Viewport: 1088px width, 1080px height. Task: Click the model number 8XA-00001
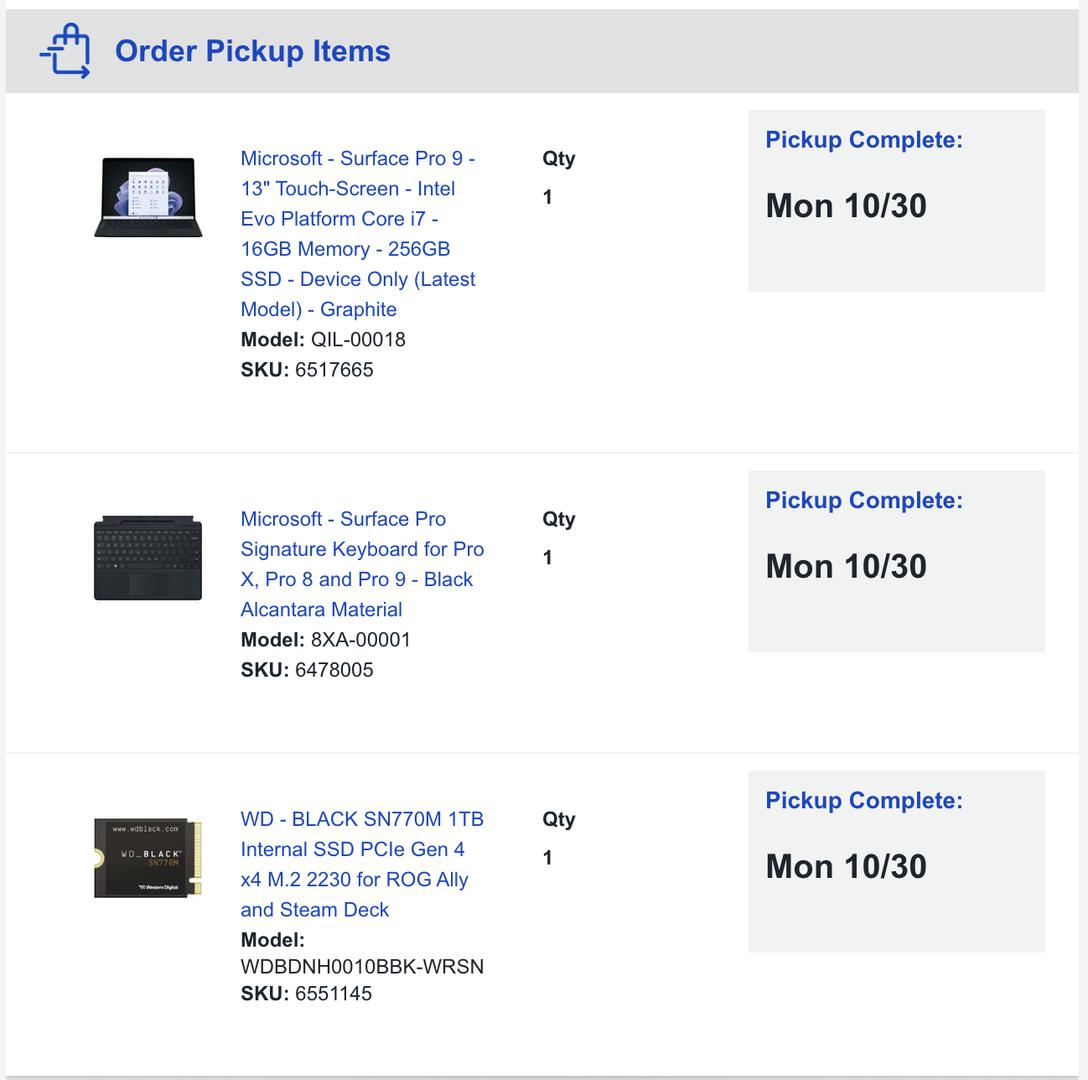(361, 640)
